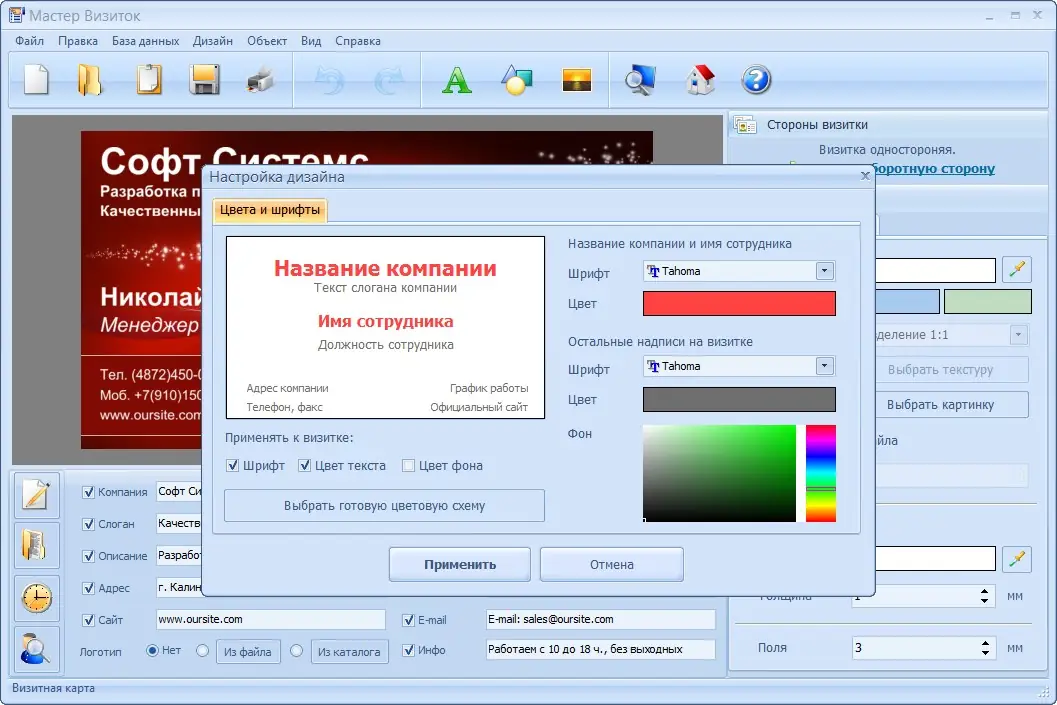Expand the деление 1:1 dropdown
This screenshot has width=1057, height=705.
[1019, 334]
